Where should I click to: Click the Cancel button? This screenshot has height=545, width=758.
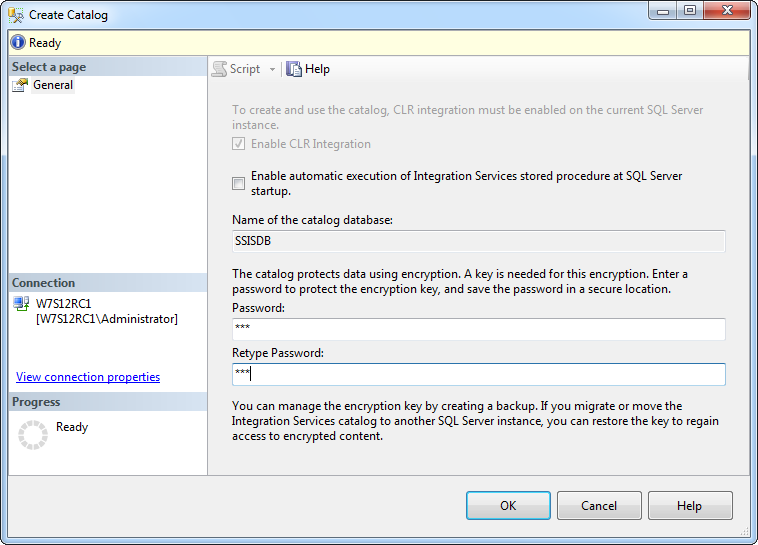(599, 506)
